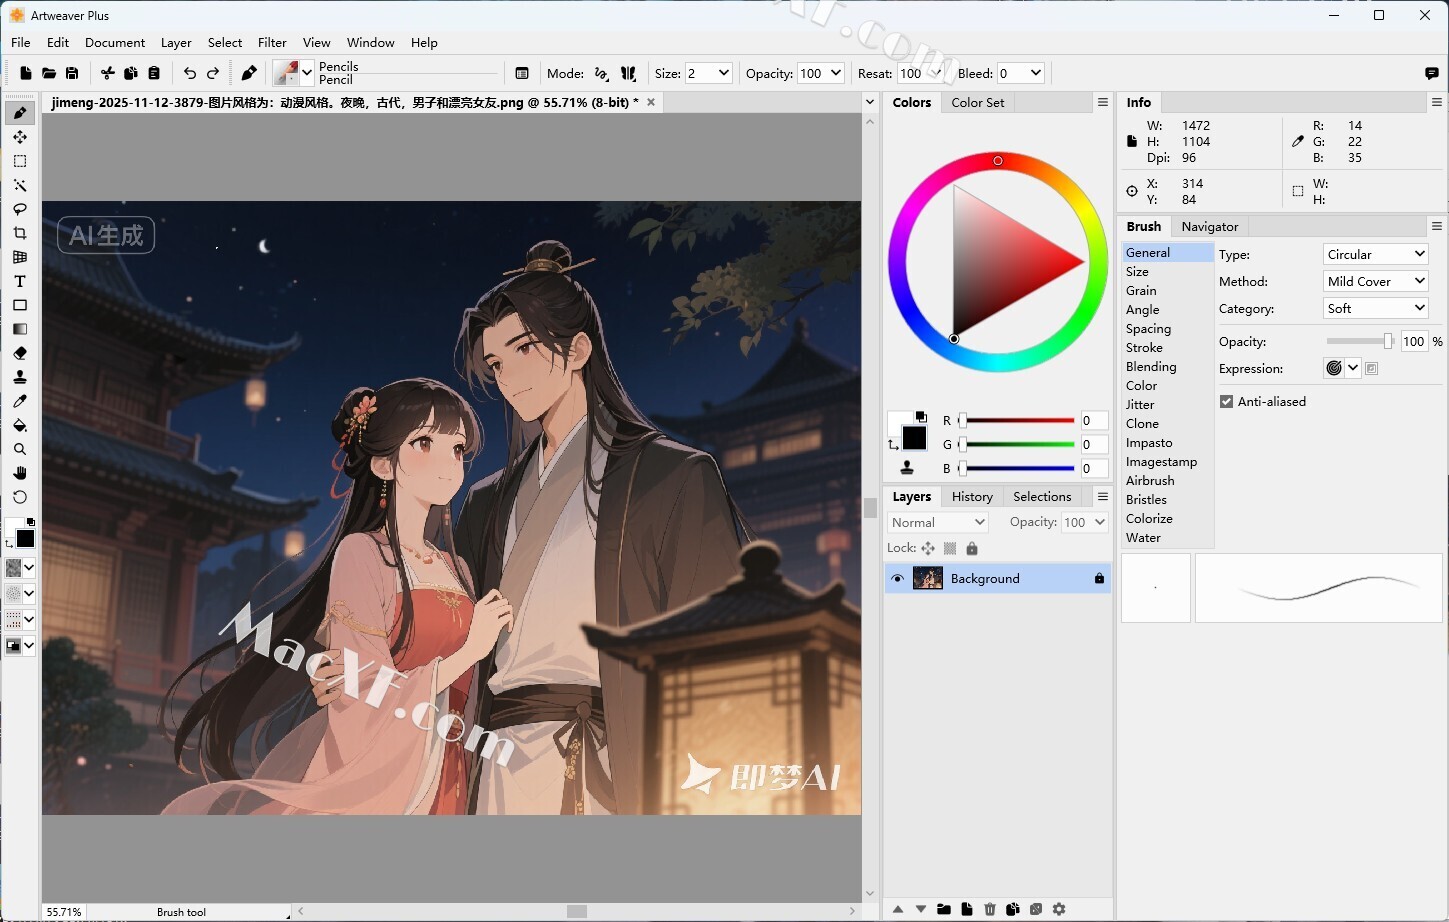Hide the Background layer with eye icon

point(897,579)
